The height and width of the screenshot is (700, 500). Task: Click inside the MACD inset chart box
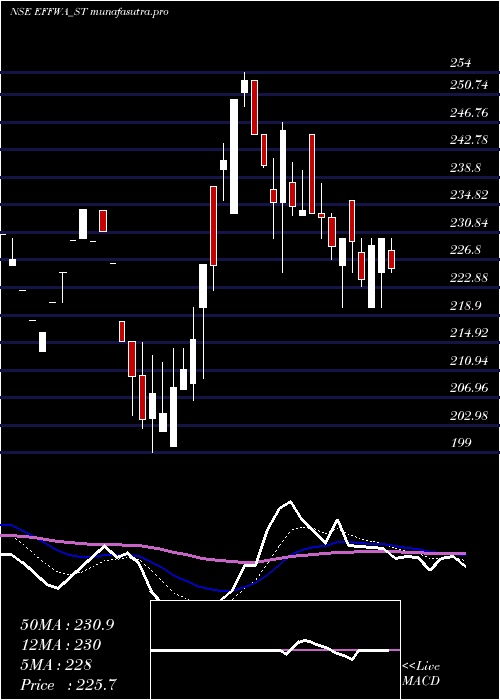click(275, 650)
